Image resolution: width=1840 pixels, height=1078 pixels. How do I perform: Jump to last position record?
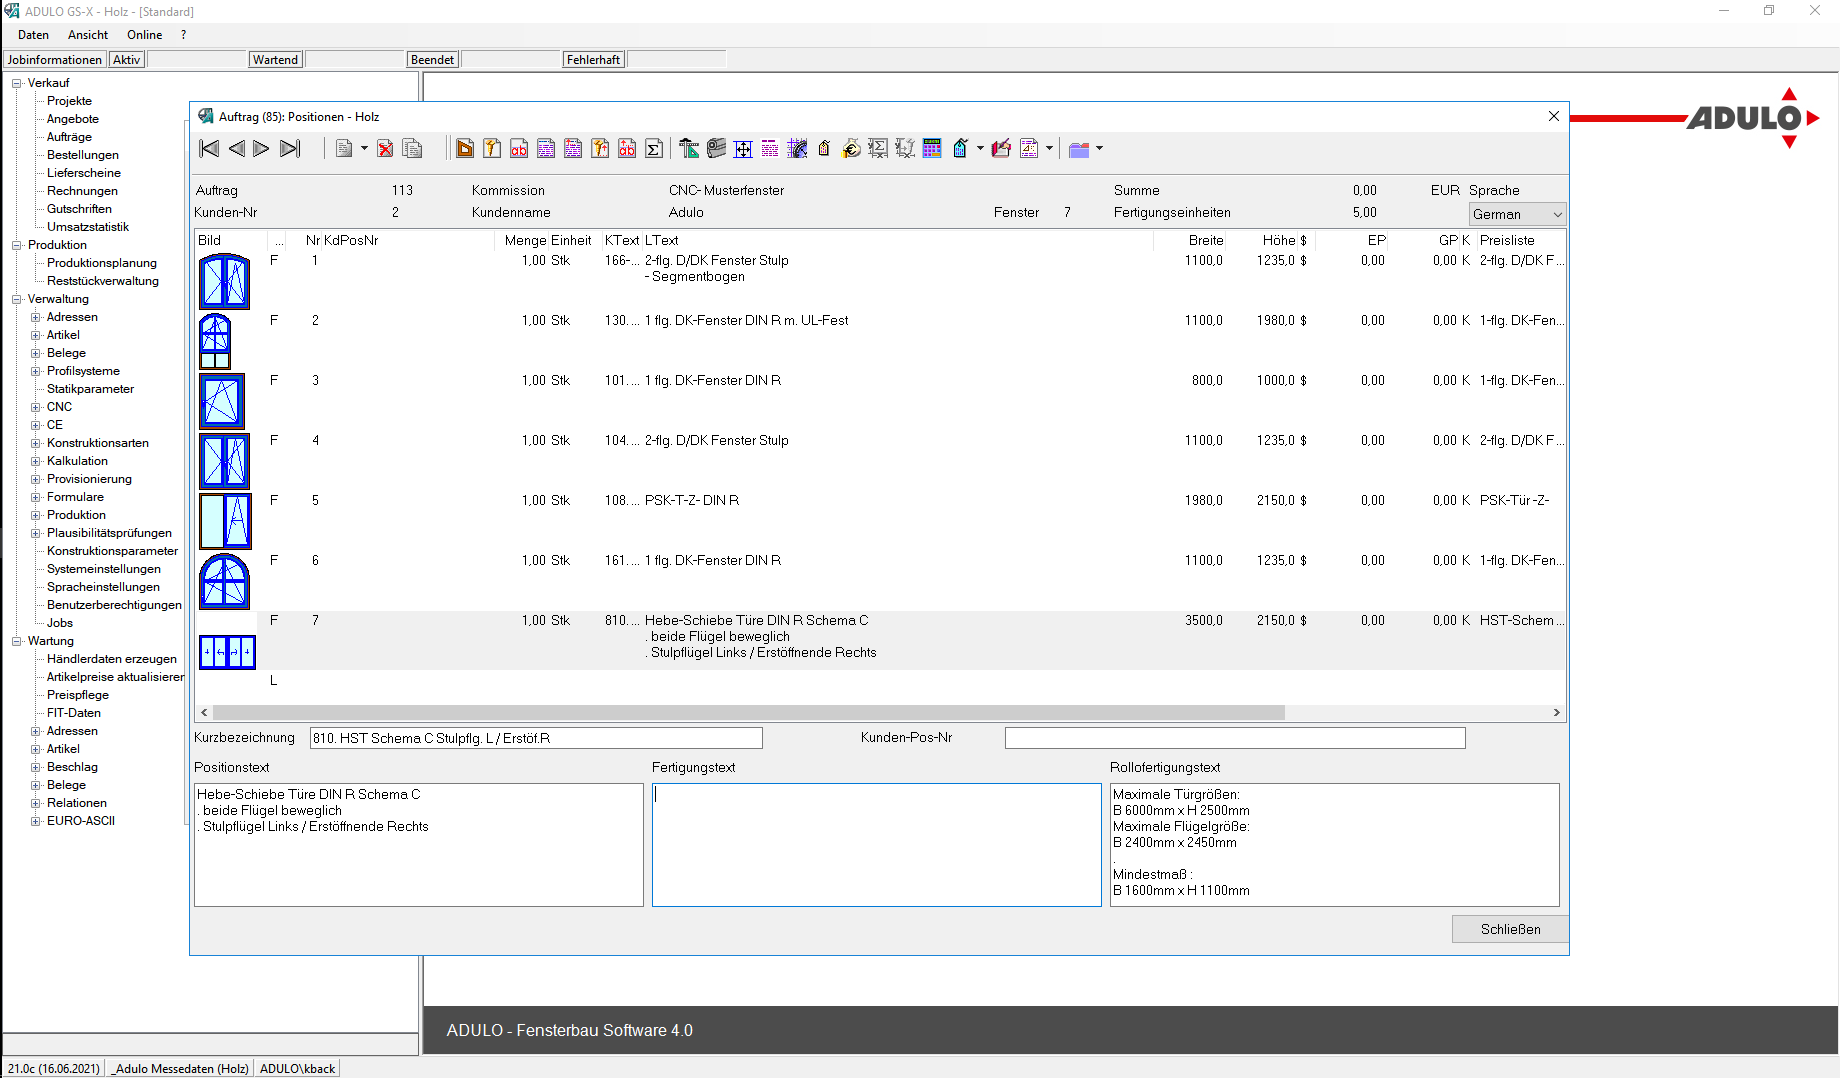(290, 149)
